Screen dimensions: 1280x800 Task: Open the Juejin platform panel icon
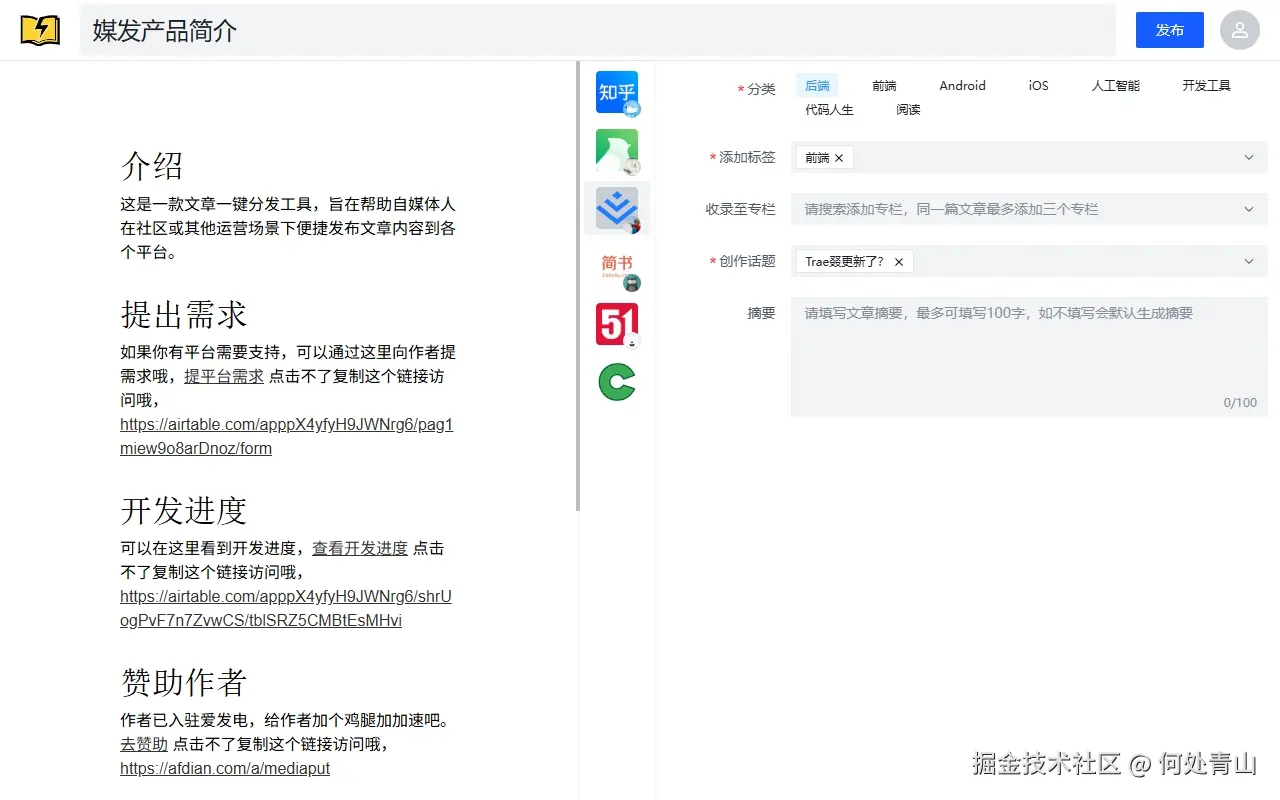[617, 209]
